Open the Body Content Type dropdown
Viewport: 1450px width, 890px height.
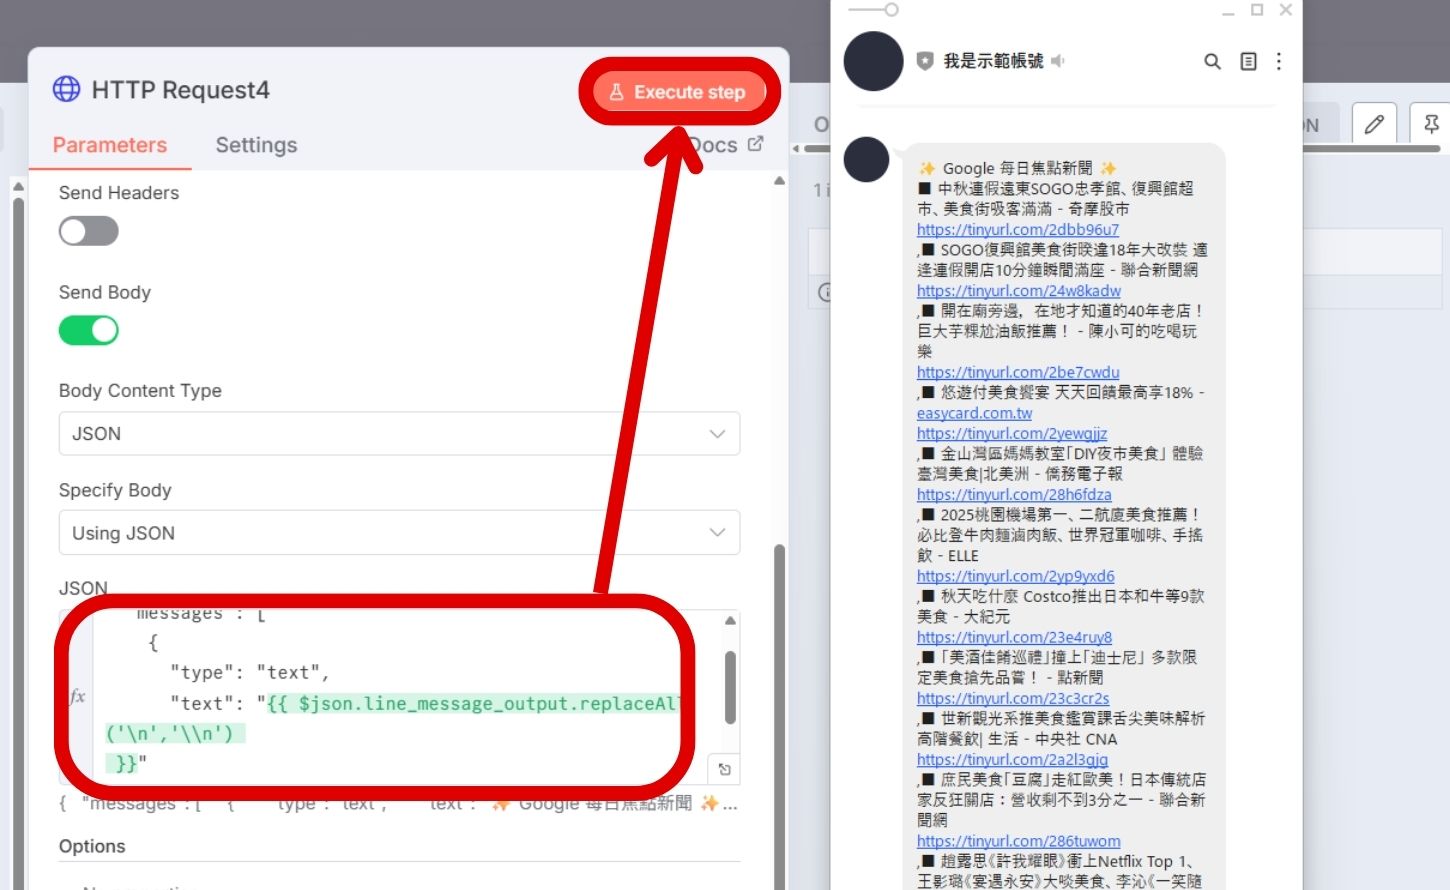click(x=399, y=433)
